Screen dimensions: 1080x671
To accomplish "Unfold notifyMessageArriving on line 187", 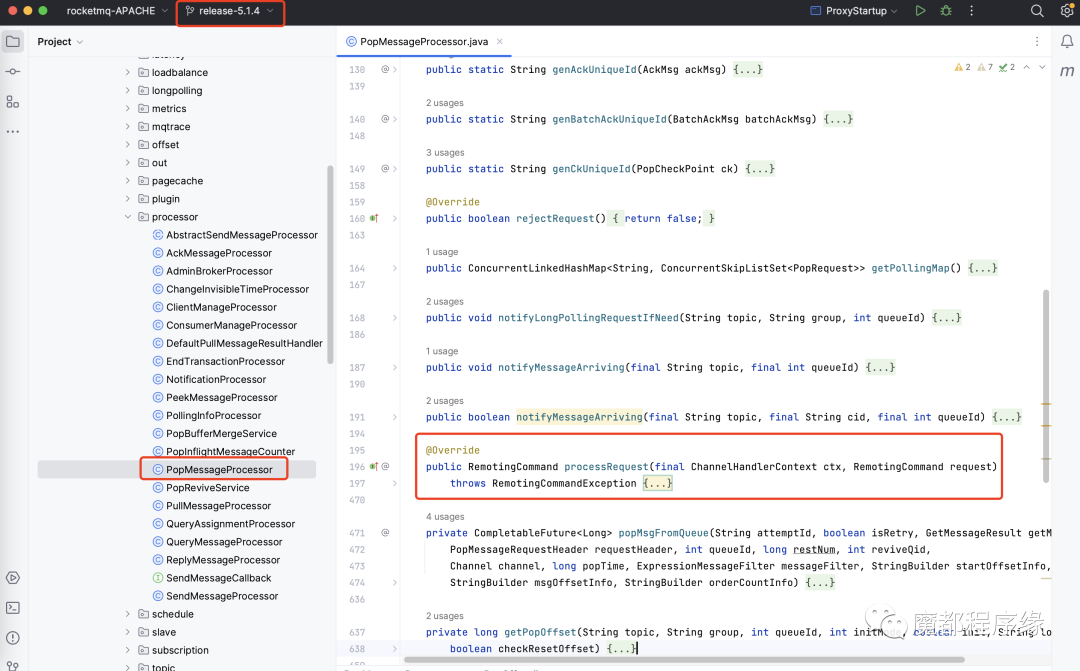I will [x=395, y=367].
